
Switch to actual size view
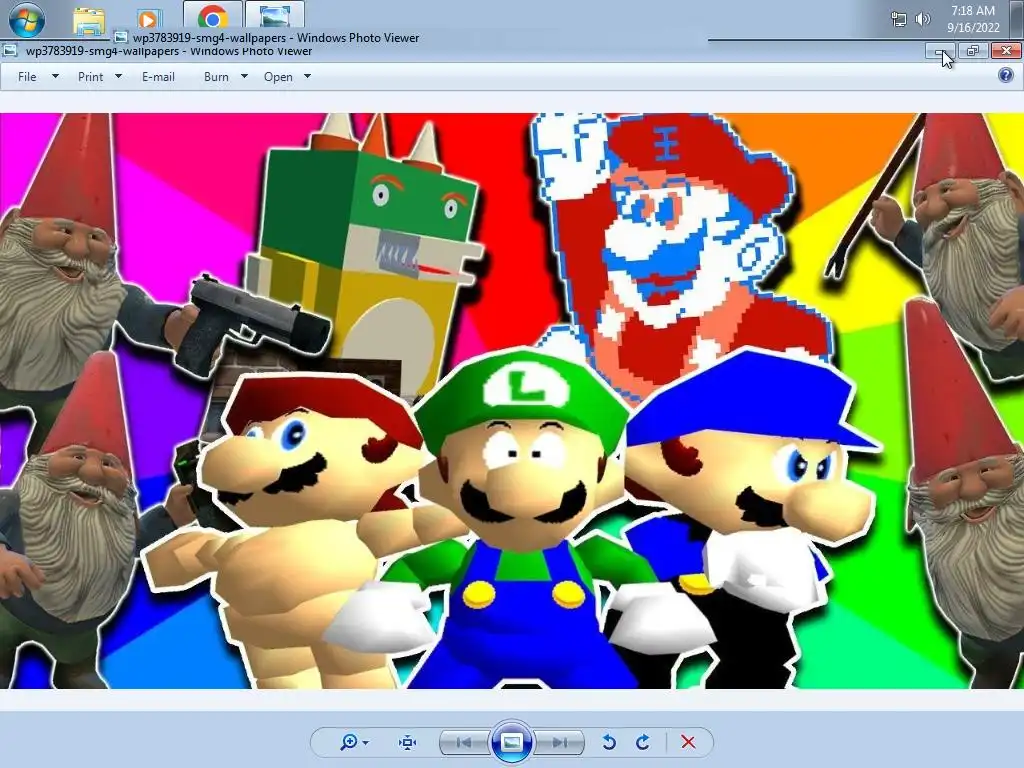[x=408, y=743]
